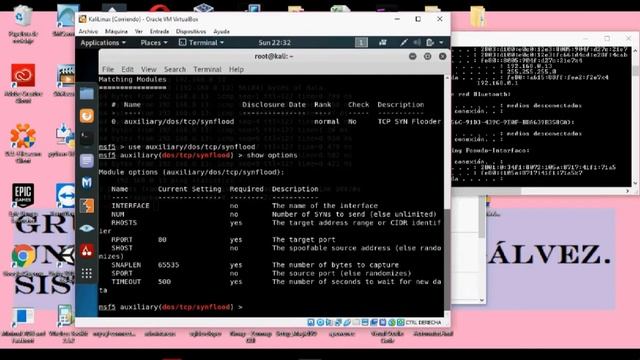Open Adobe Creative Cloud desktop icon

coord(23,84)
